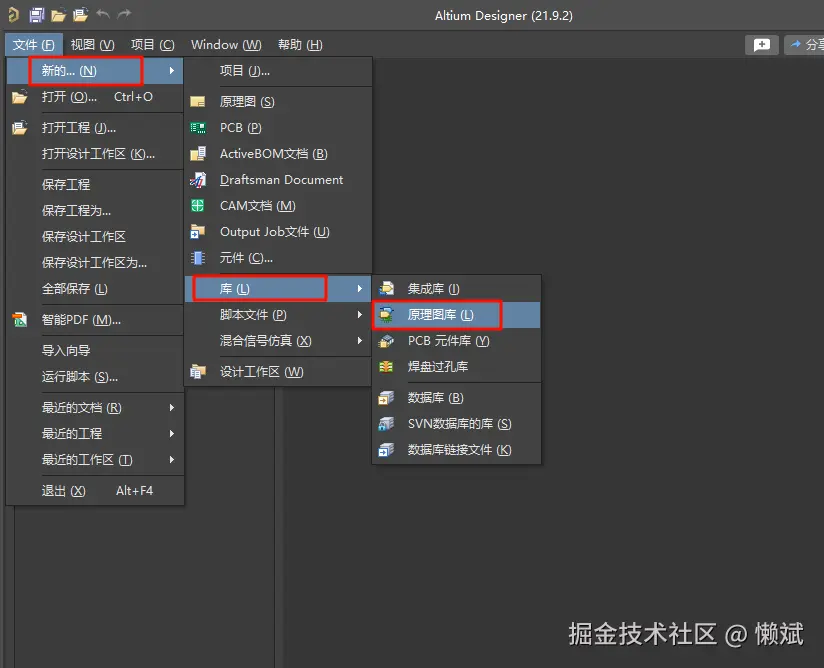Image resolution: width=824 pixels, height=668 pixels.
Task: Click the PCB 元件库 (Y) icon
Action: [x=386, y=341]
